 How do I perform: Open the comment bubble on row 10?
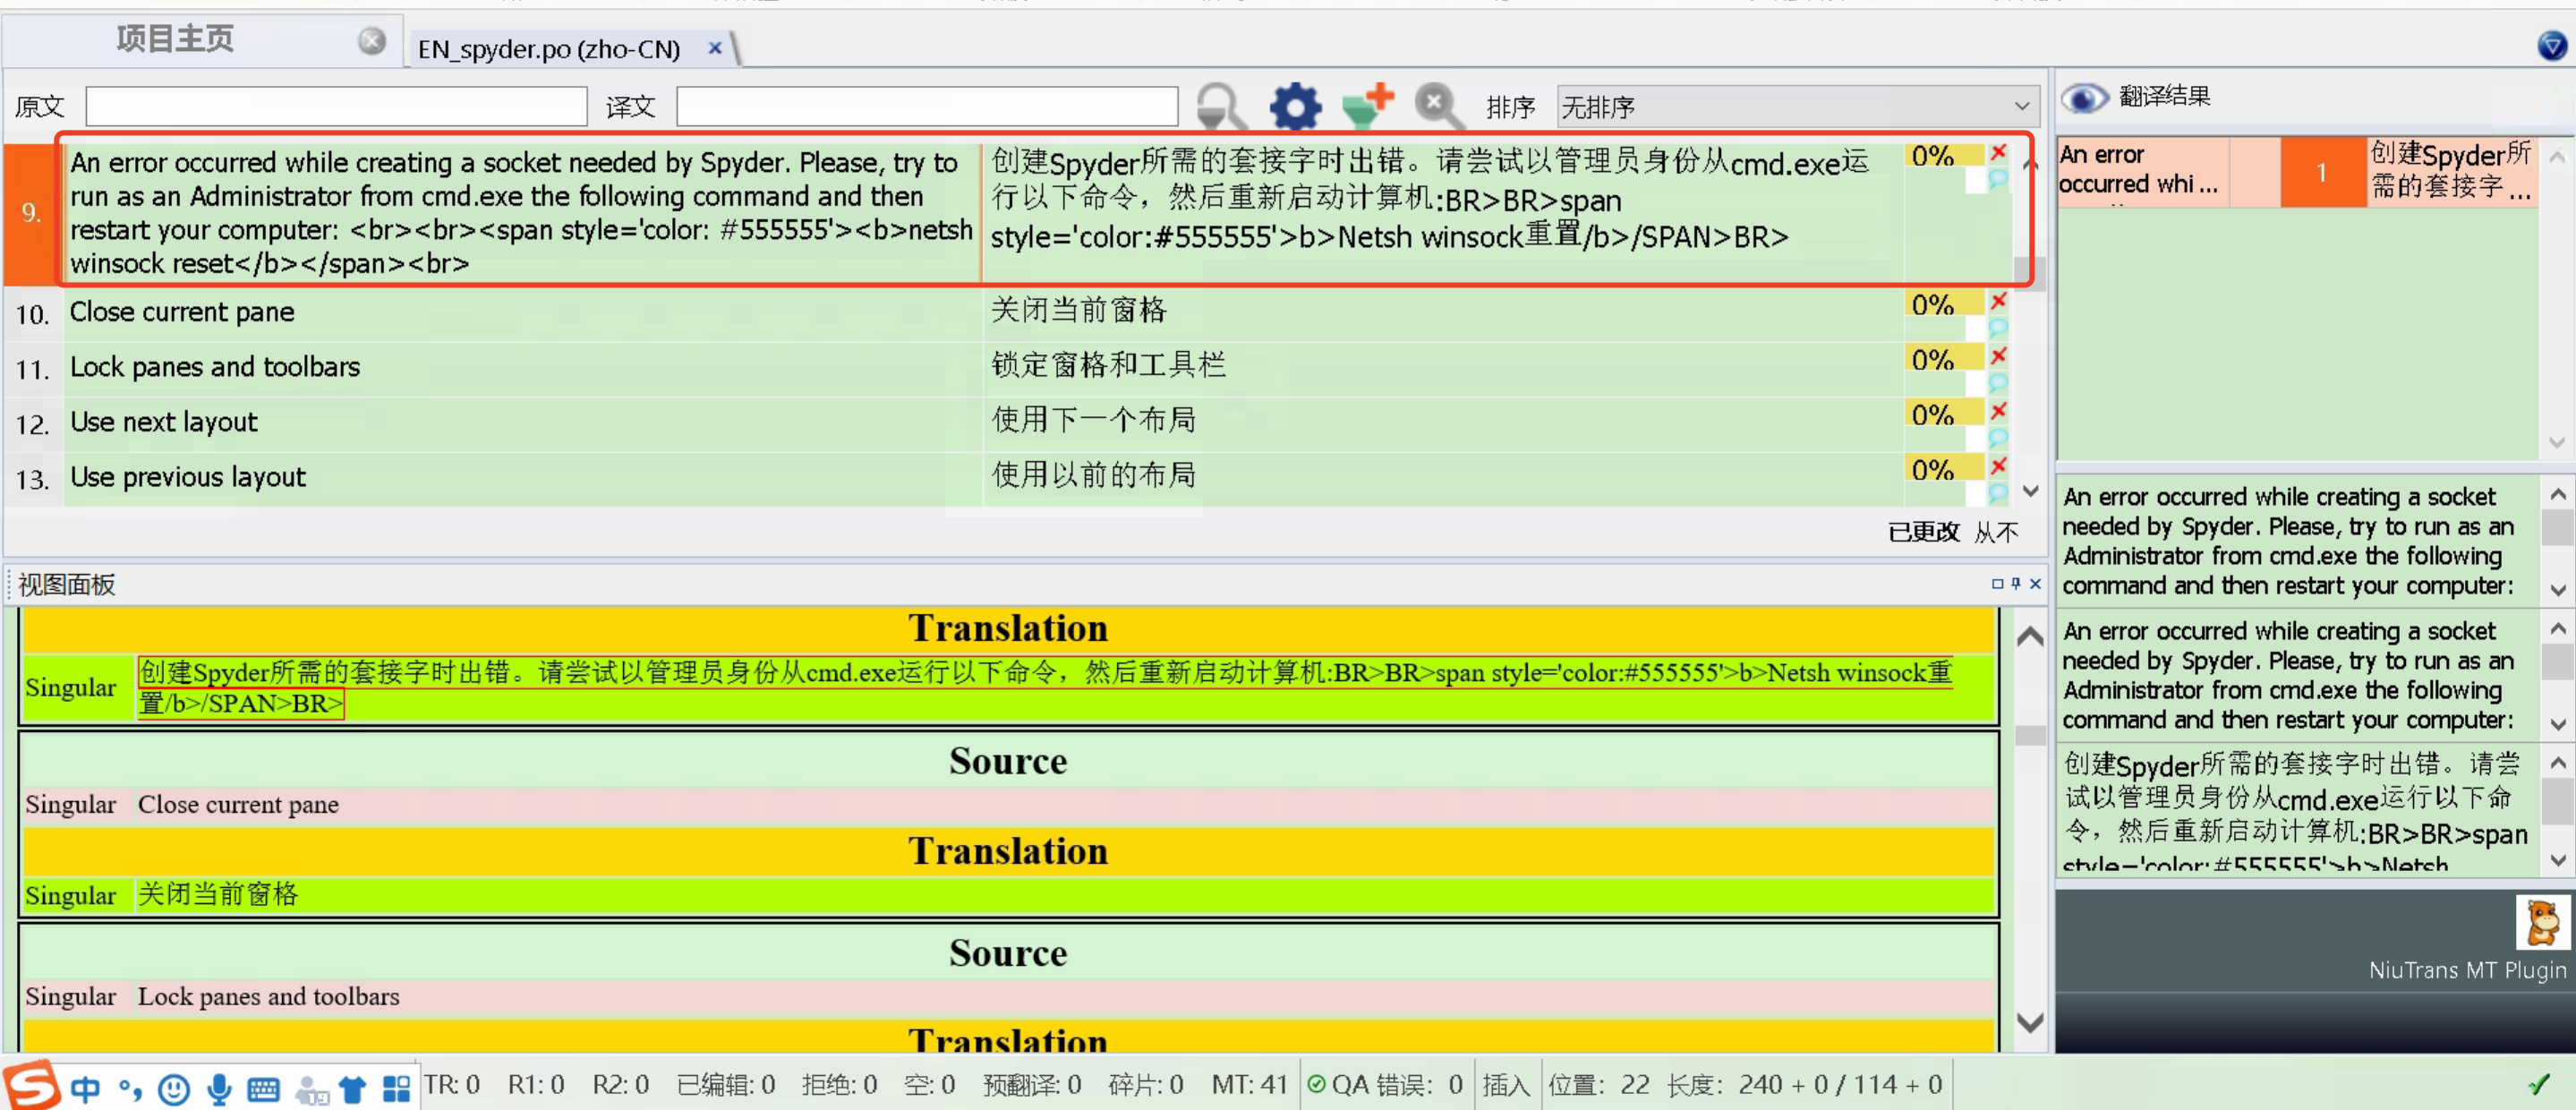tap(1998, 327)
